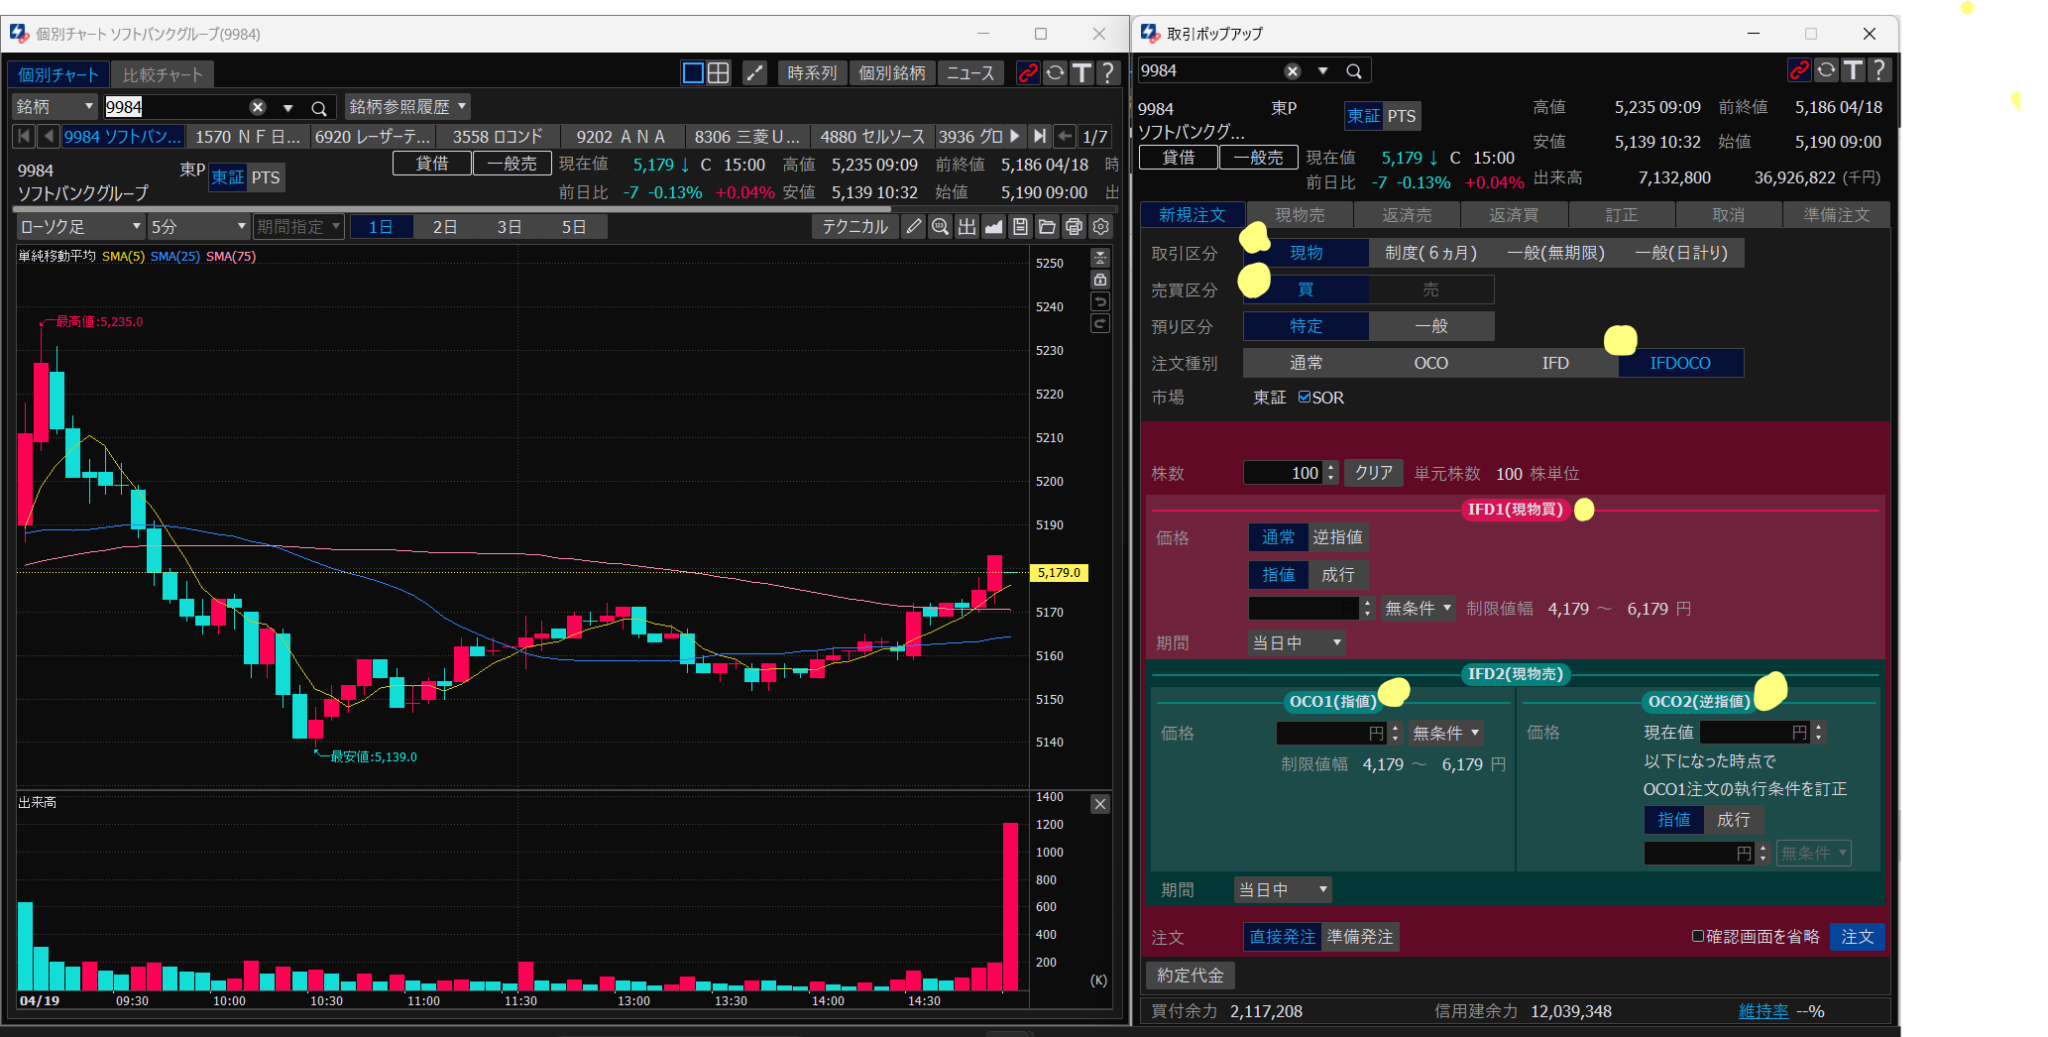Click the blue 注文 order button
Screen dimensions: 2048x1037
[1857, 937]
